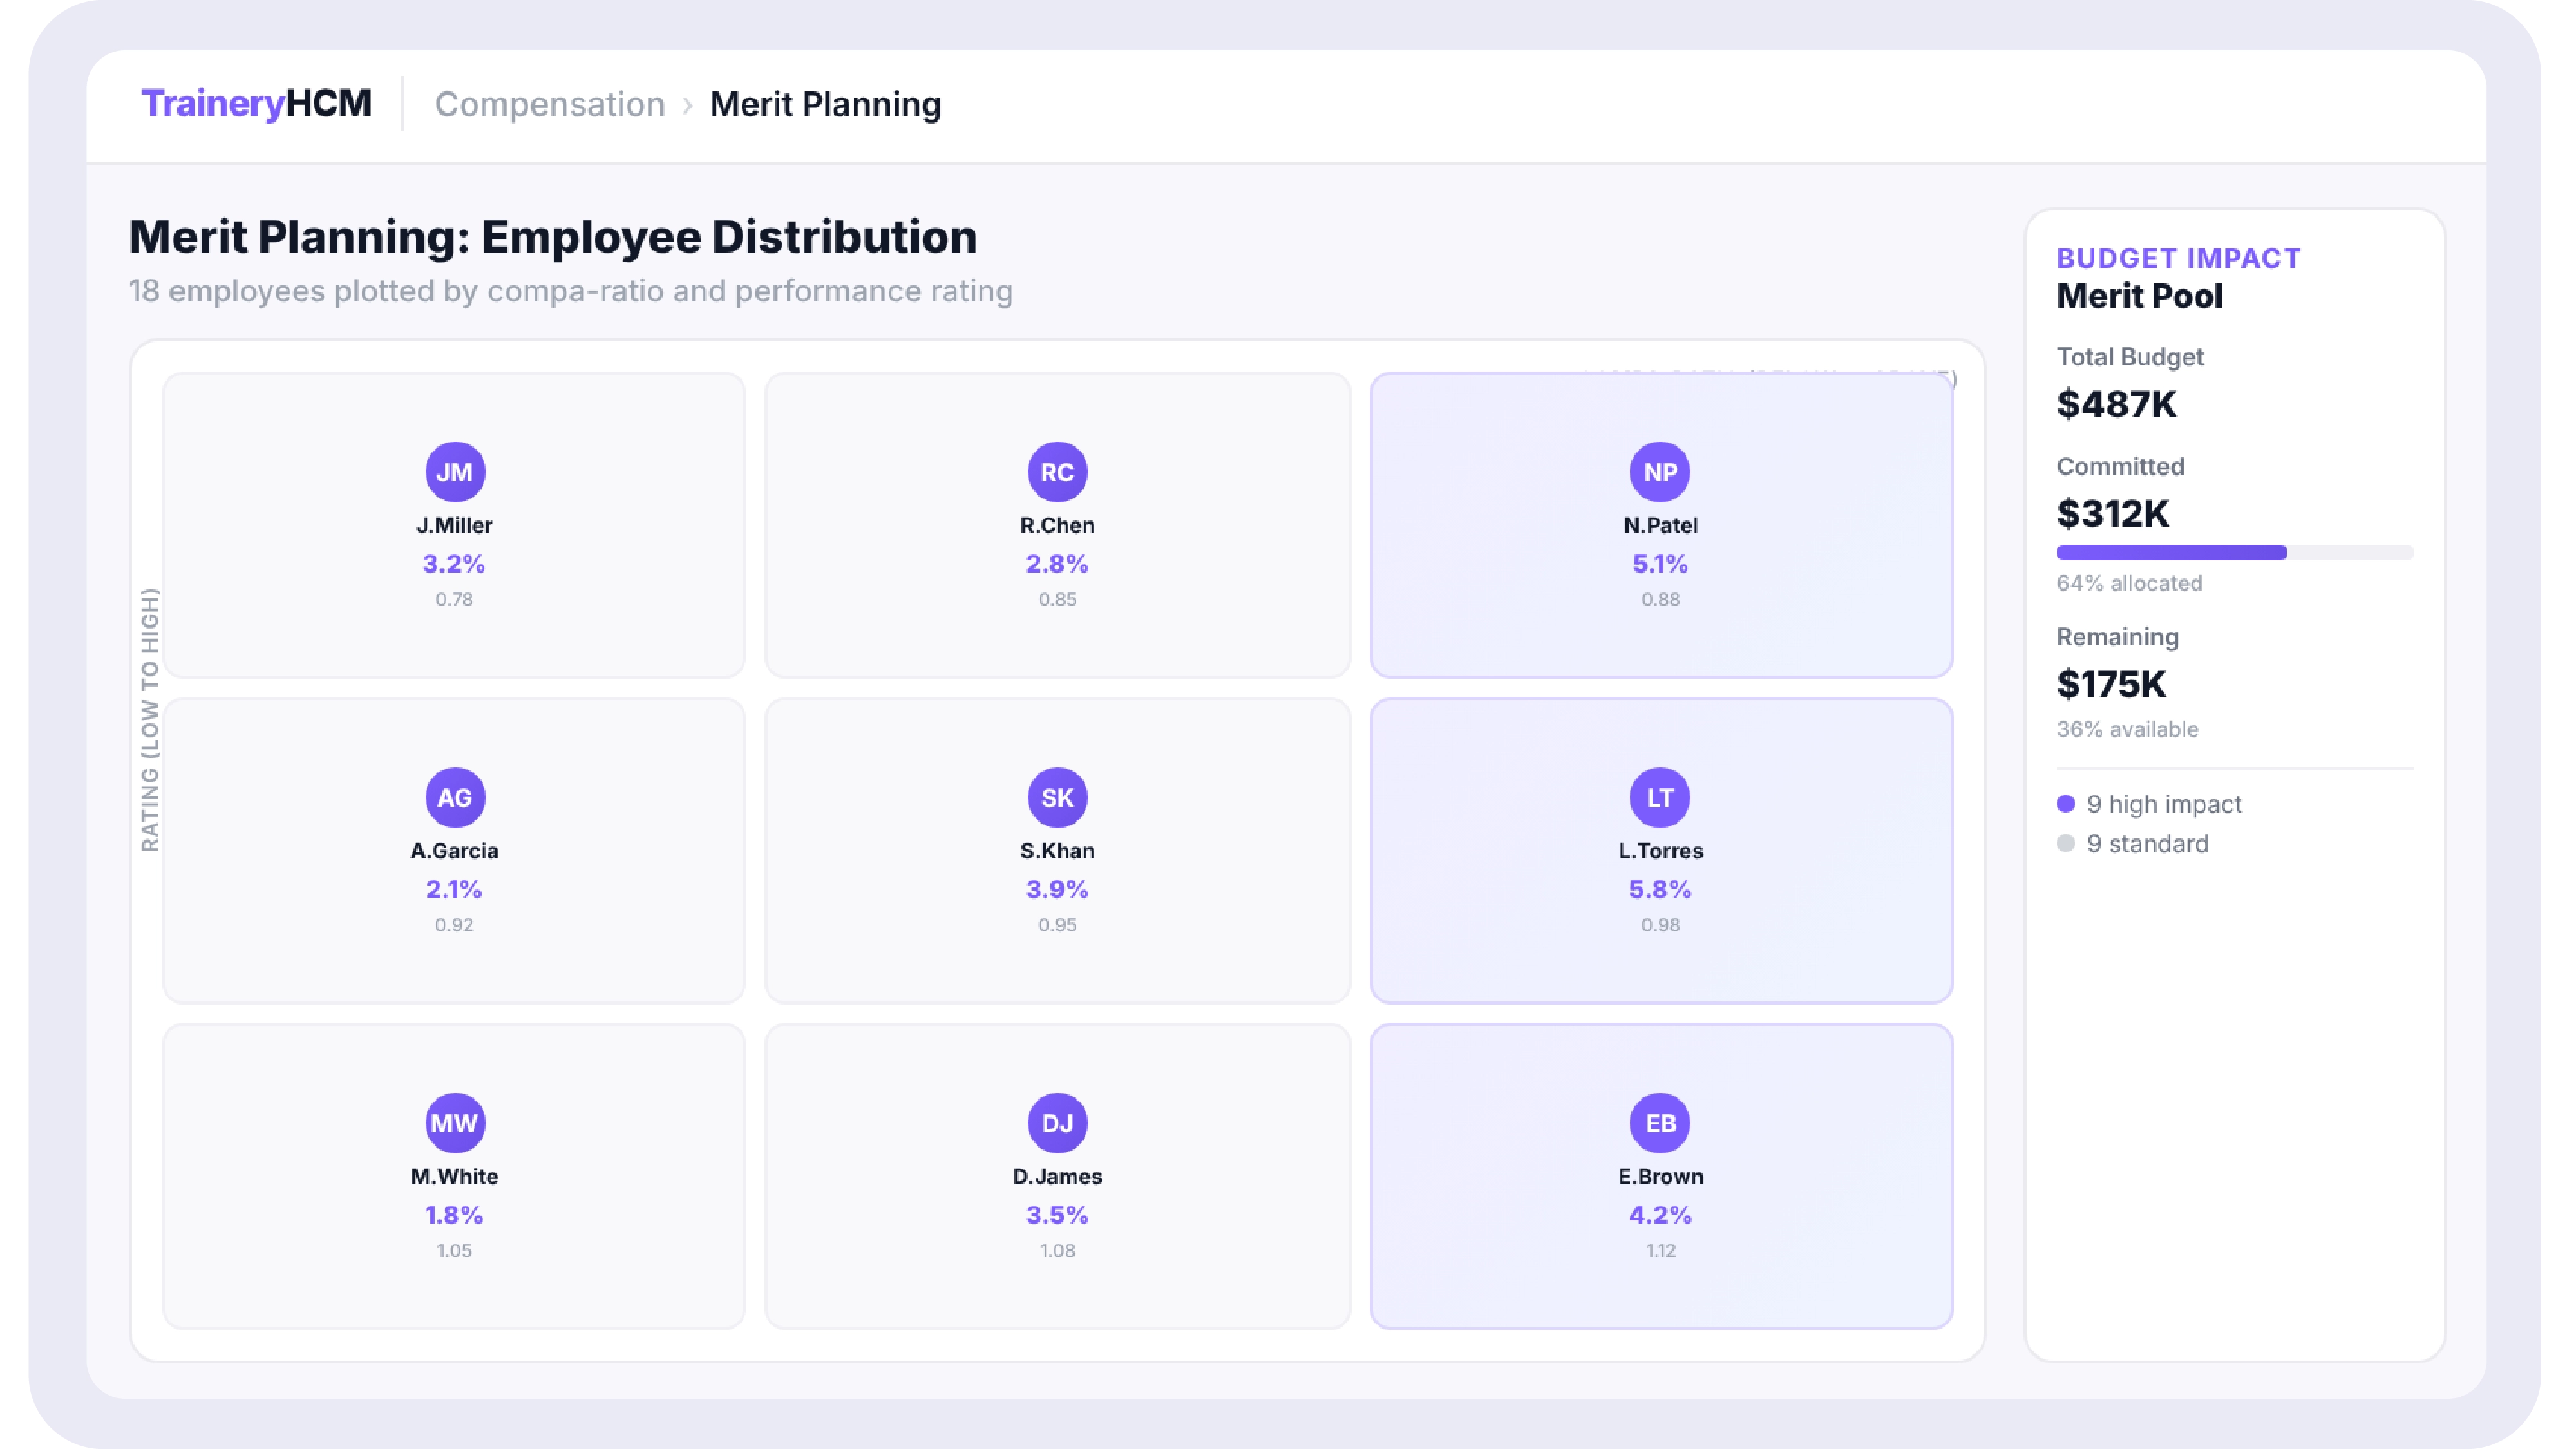2576x1449 pixels.
Task: Click Committed $312K value
Action: click(x=2112, y=514)
